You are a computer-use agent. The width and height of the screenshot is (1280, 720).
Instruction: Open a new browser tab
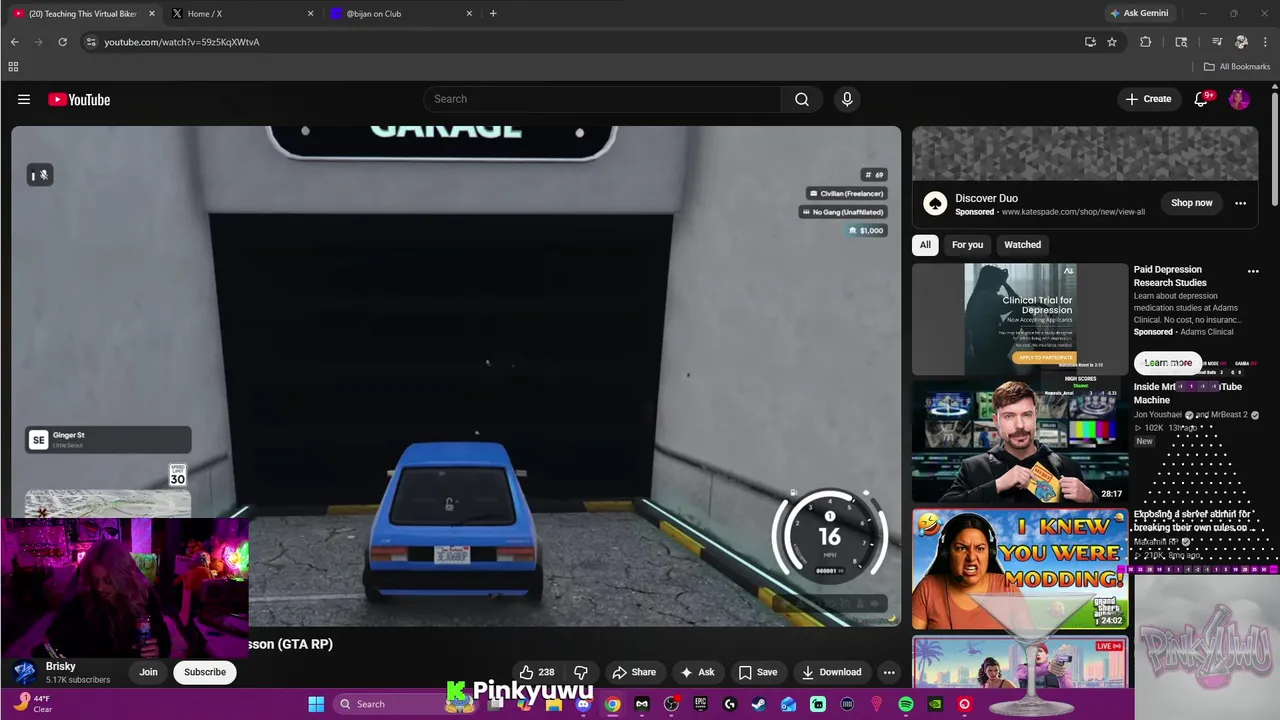493,14
